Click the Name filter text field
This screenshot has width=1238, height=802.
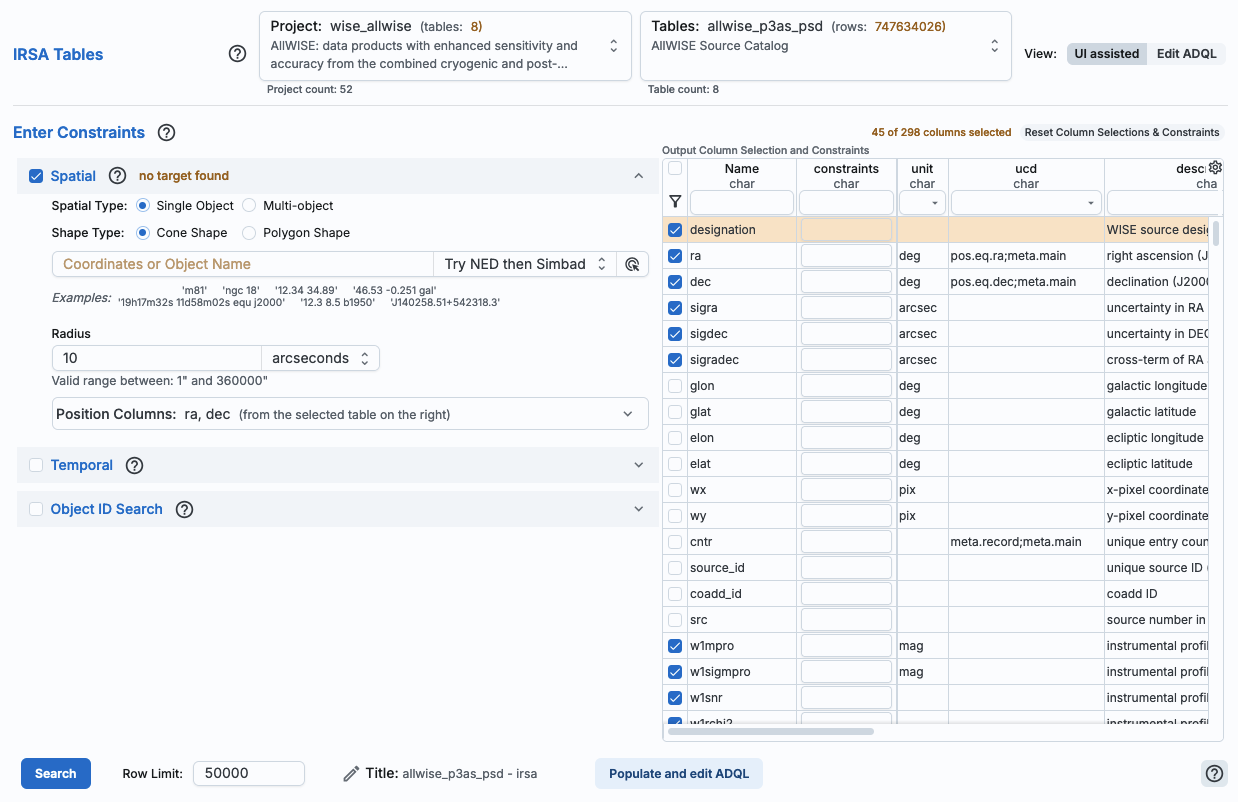coord(741,202)
